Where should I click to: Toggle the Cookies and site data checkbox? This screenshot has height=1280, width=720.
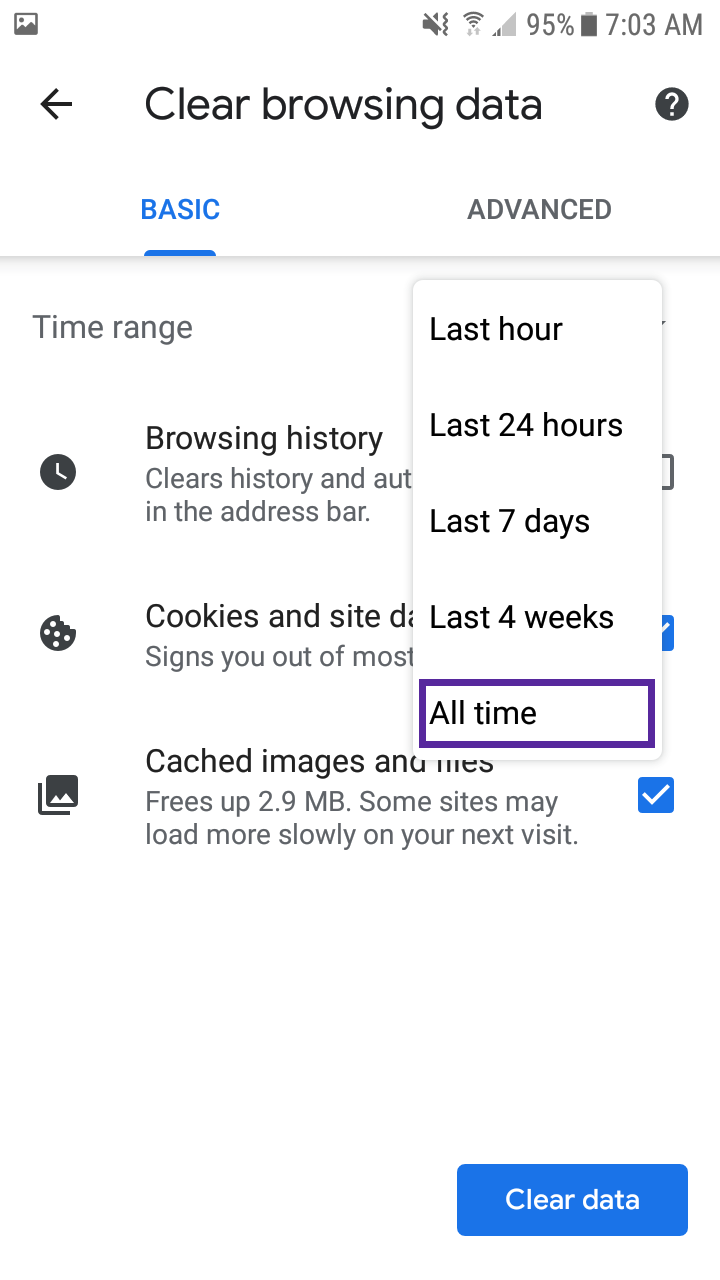coord(665,633)
